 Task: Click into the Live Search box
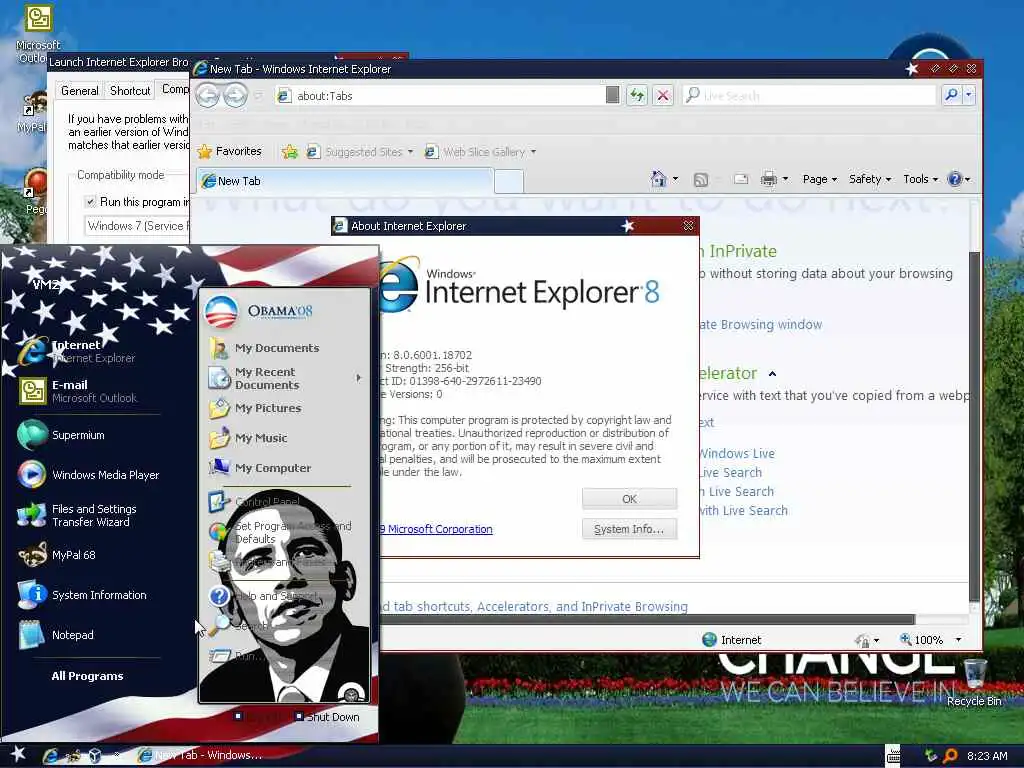click(810, 95)
